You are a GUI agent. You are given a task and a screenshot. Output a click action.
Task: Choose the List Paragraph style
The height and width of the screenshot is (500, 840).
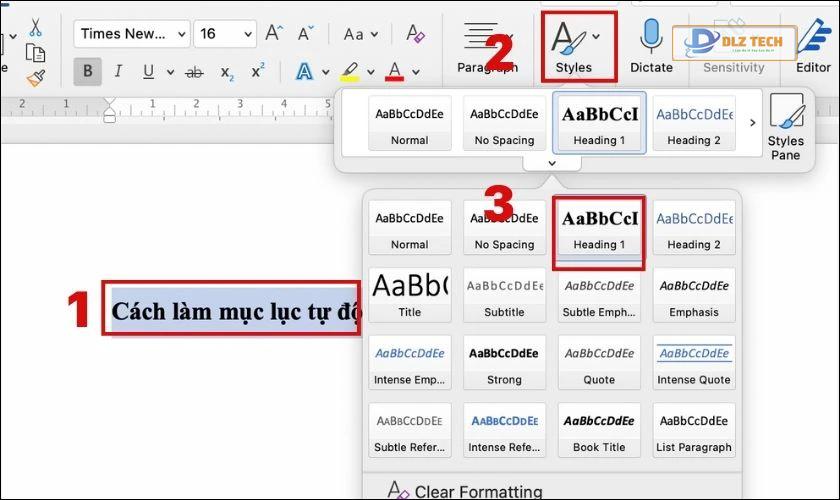[694, 430]
